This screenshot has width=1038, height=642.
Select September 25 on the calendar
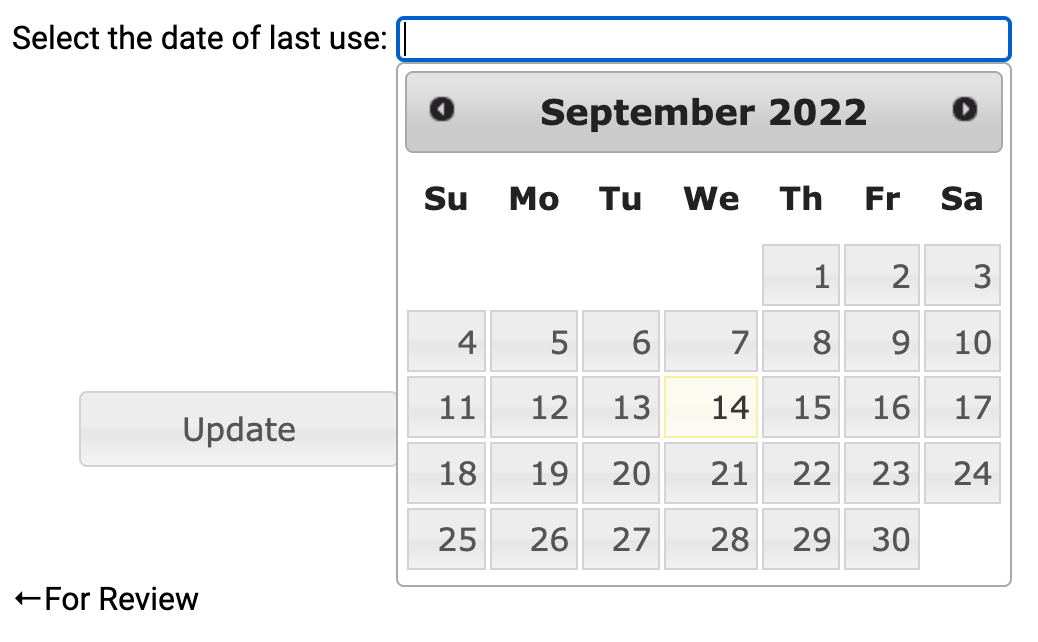pos(446,539)
